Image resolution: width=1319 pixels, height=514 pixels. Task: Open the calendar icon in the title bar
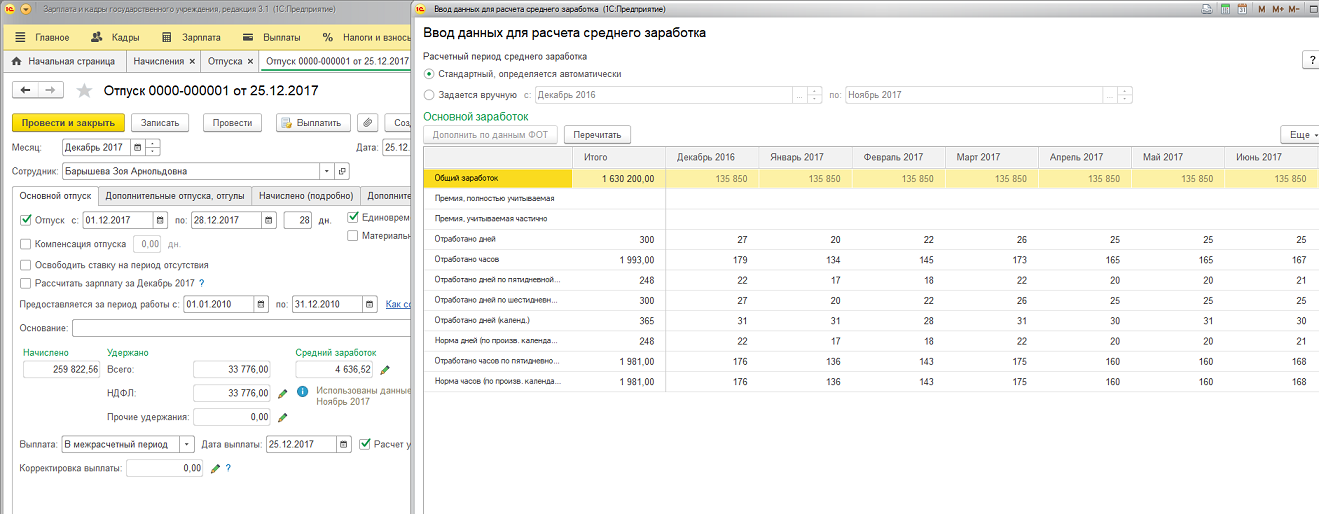[1242, 9]
